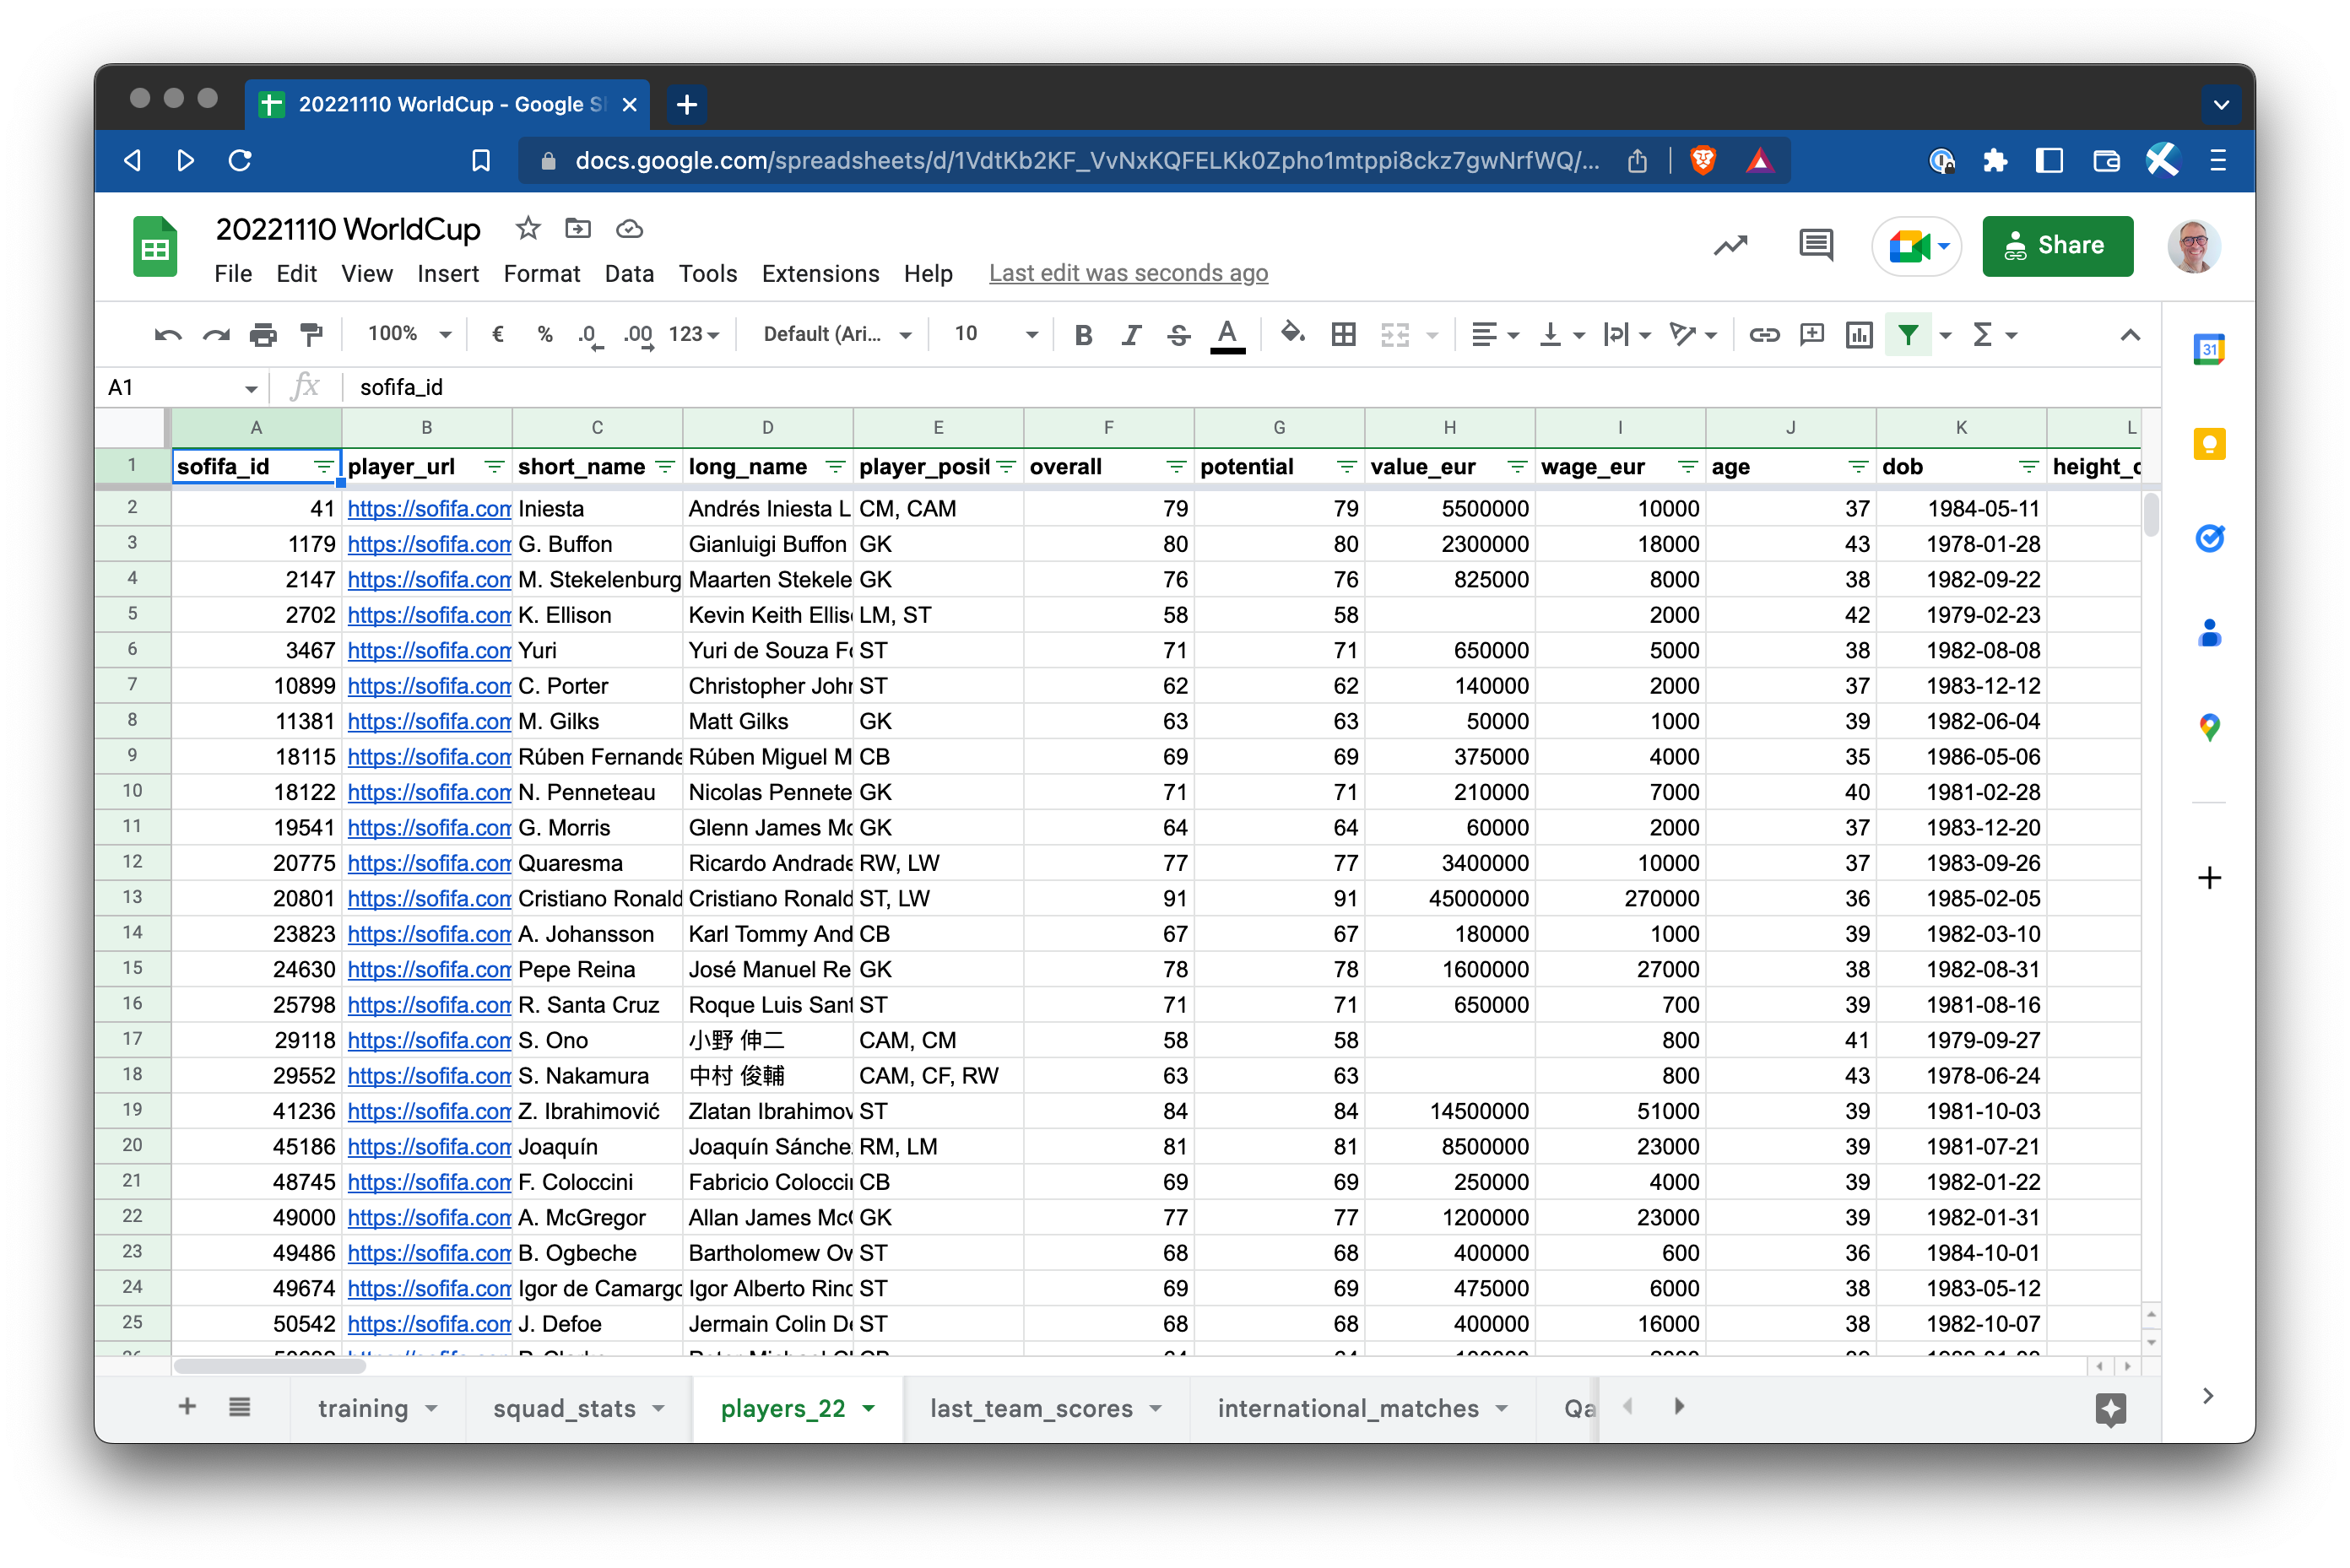Toggle the filter button in the toolbar
The height and width of the screenshot is (1568, 2350).
pyautogui.click(x=1907, y=334)
